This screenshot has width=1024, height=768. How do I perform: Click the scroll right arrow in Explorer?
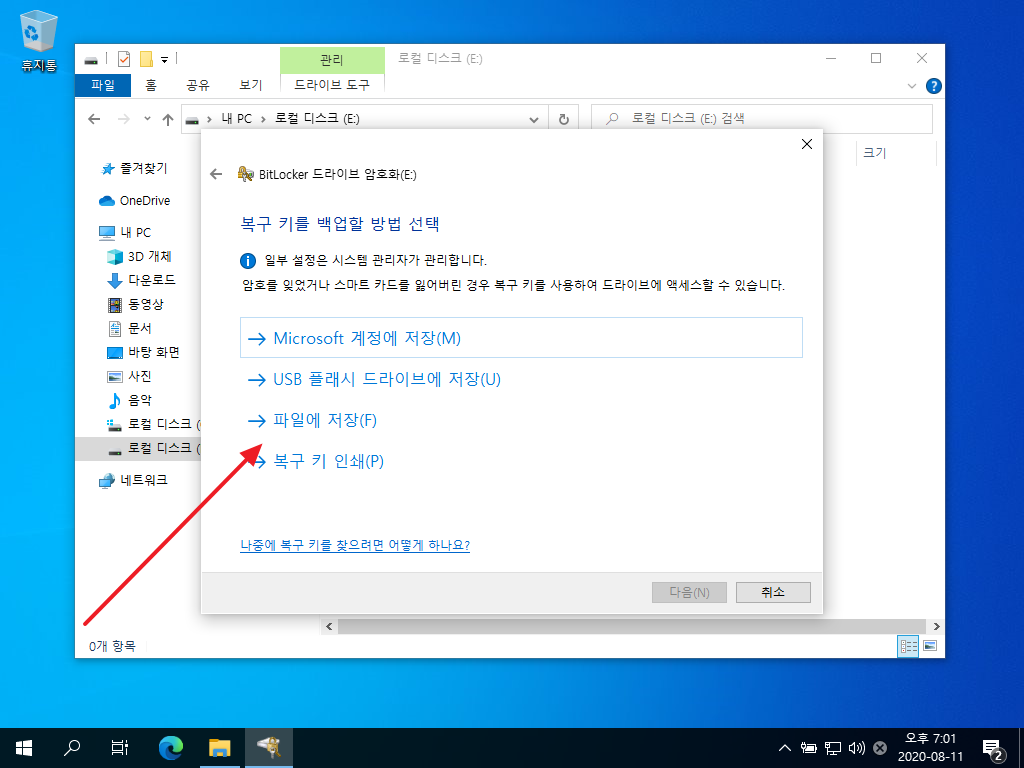(936, 626)
